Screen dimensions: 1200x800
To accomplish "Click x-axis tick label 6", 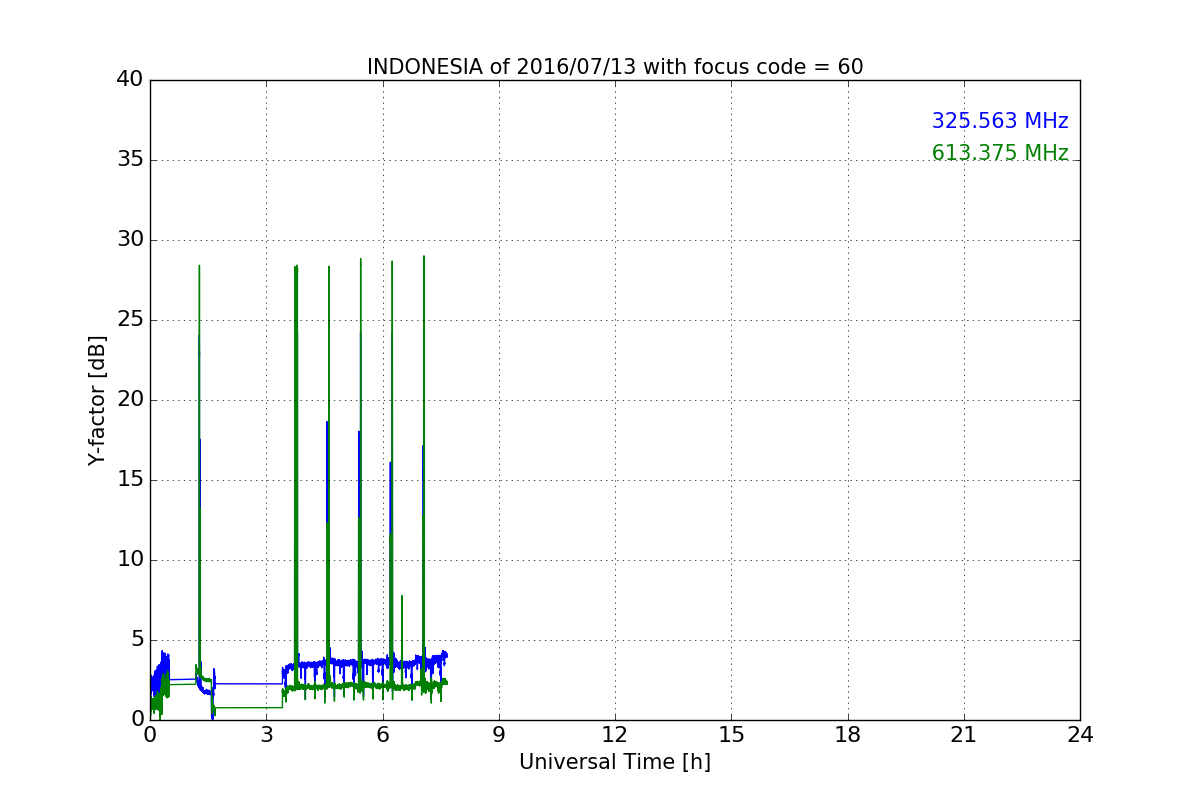I will (383, 735).
